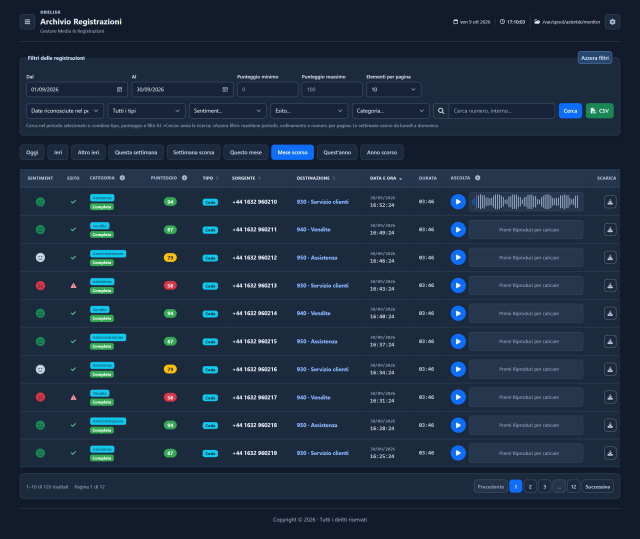Download recording from +44 1632 960219
This screenshot has width=640, height=539.
click(610, 453)
